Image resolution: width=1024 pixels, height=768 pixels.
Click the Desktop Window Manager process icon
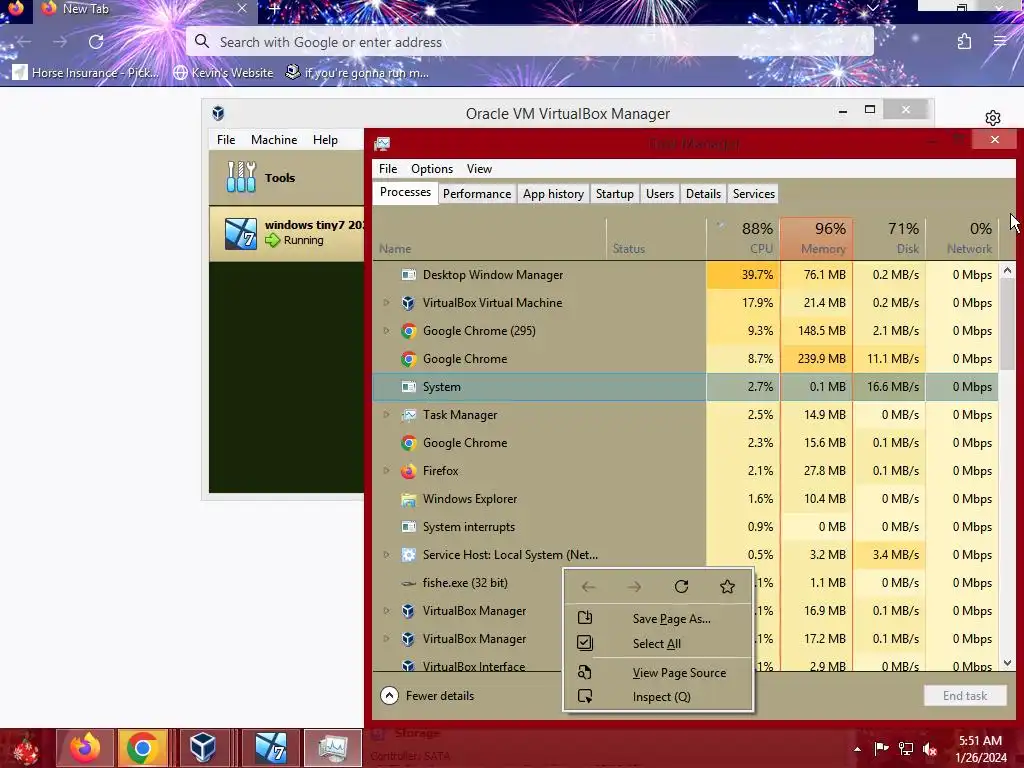409,275
